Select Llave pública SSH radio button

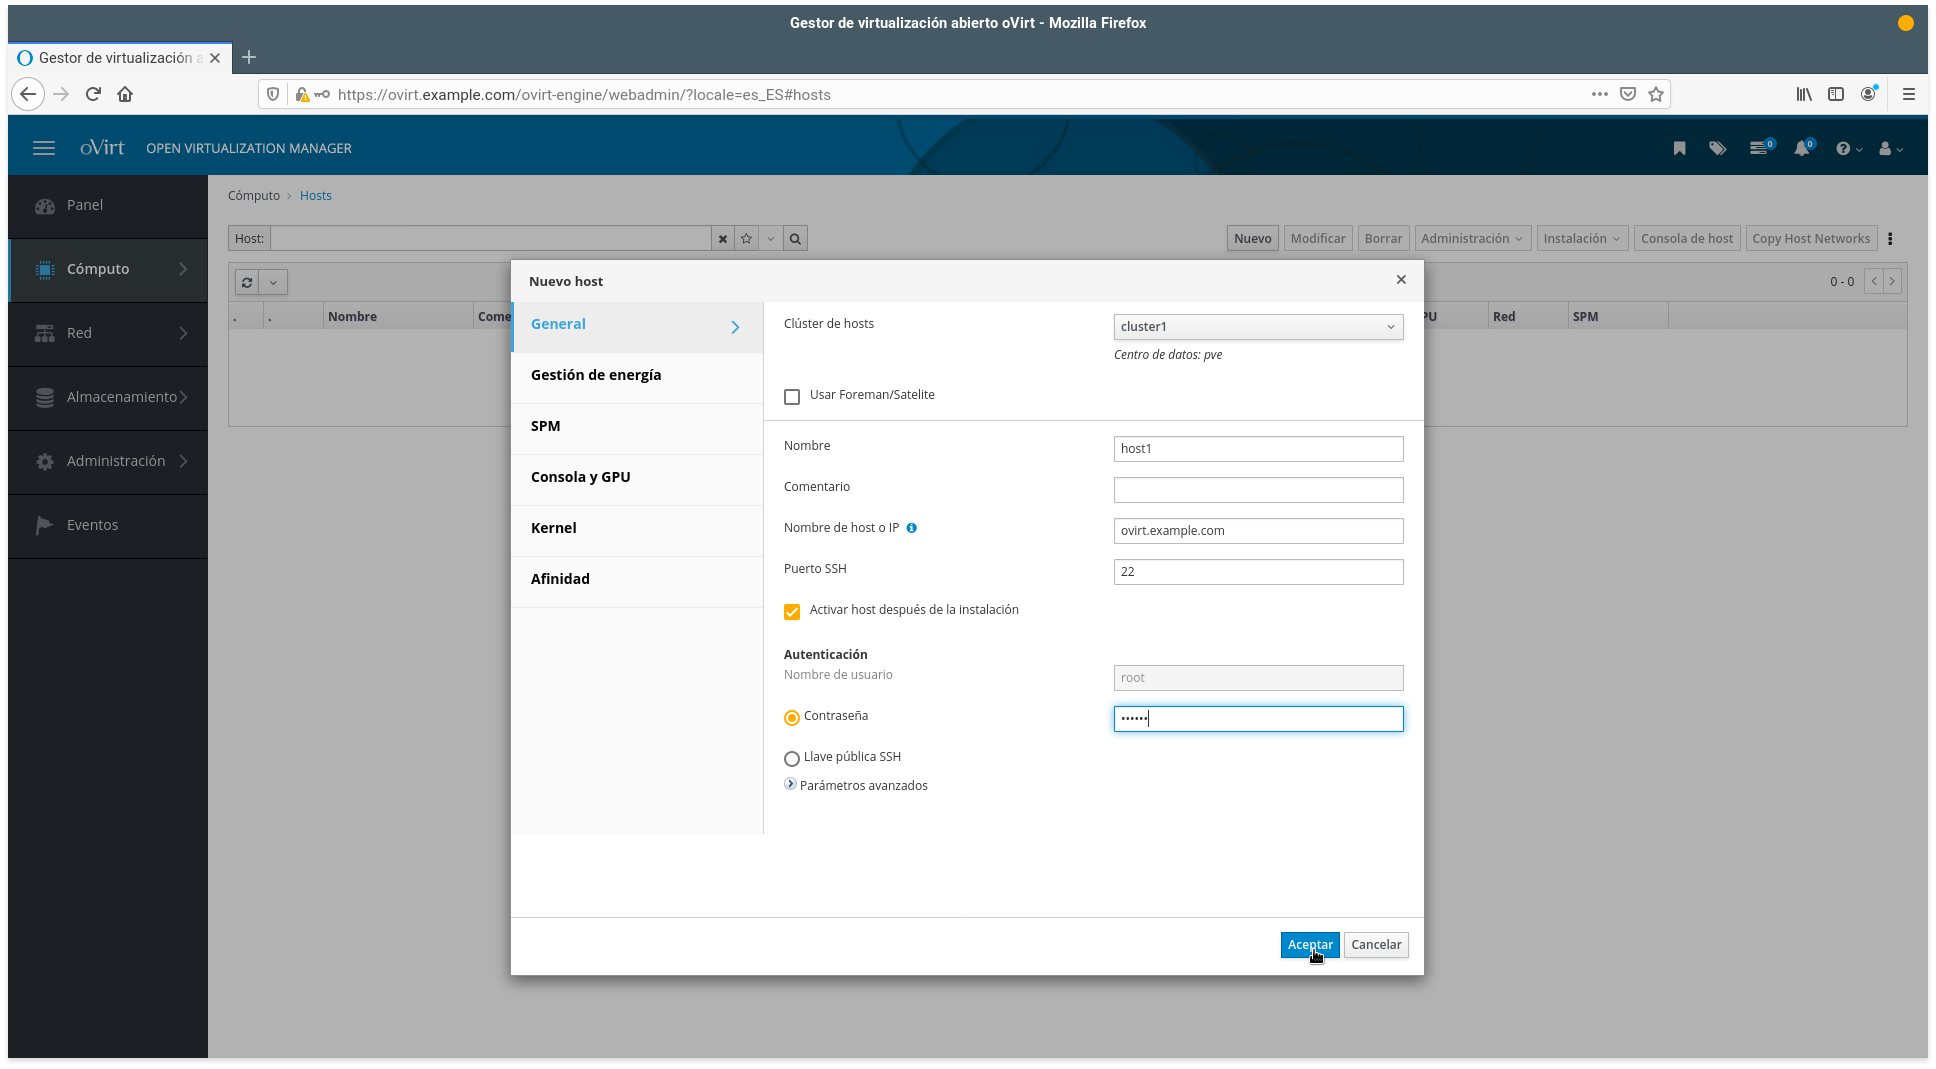792,759
